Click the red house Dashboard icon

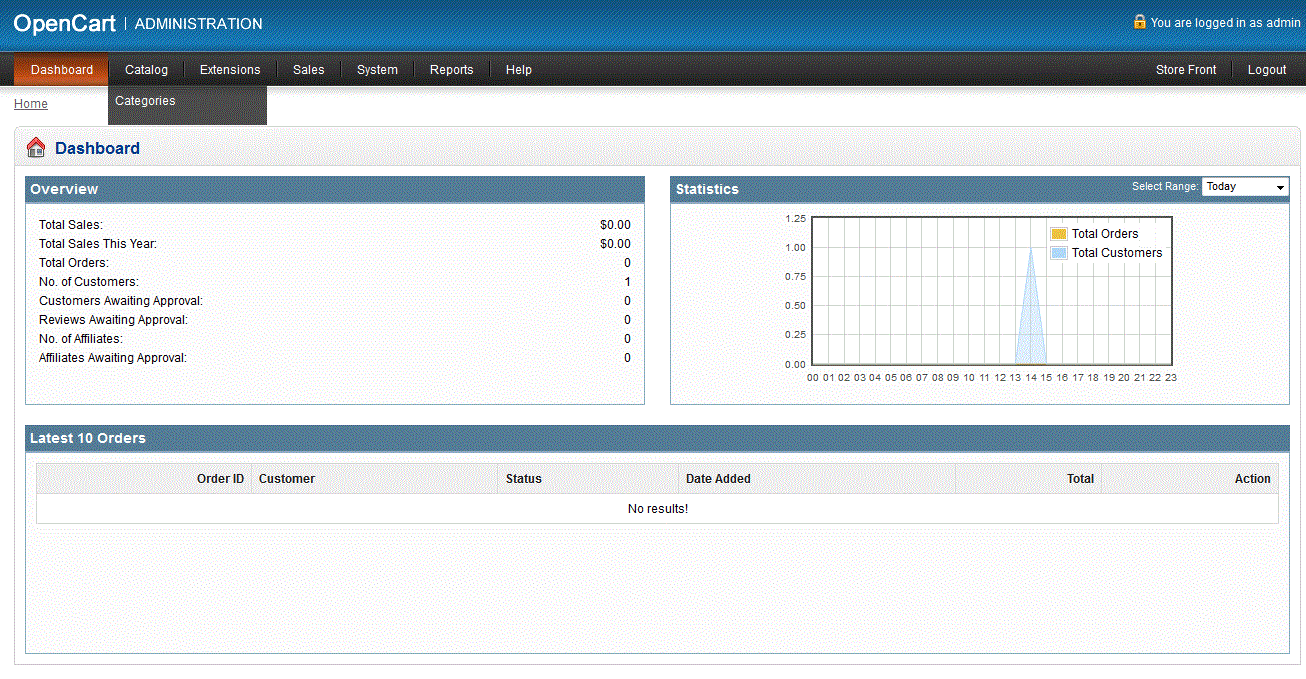point(36,148)
